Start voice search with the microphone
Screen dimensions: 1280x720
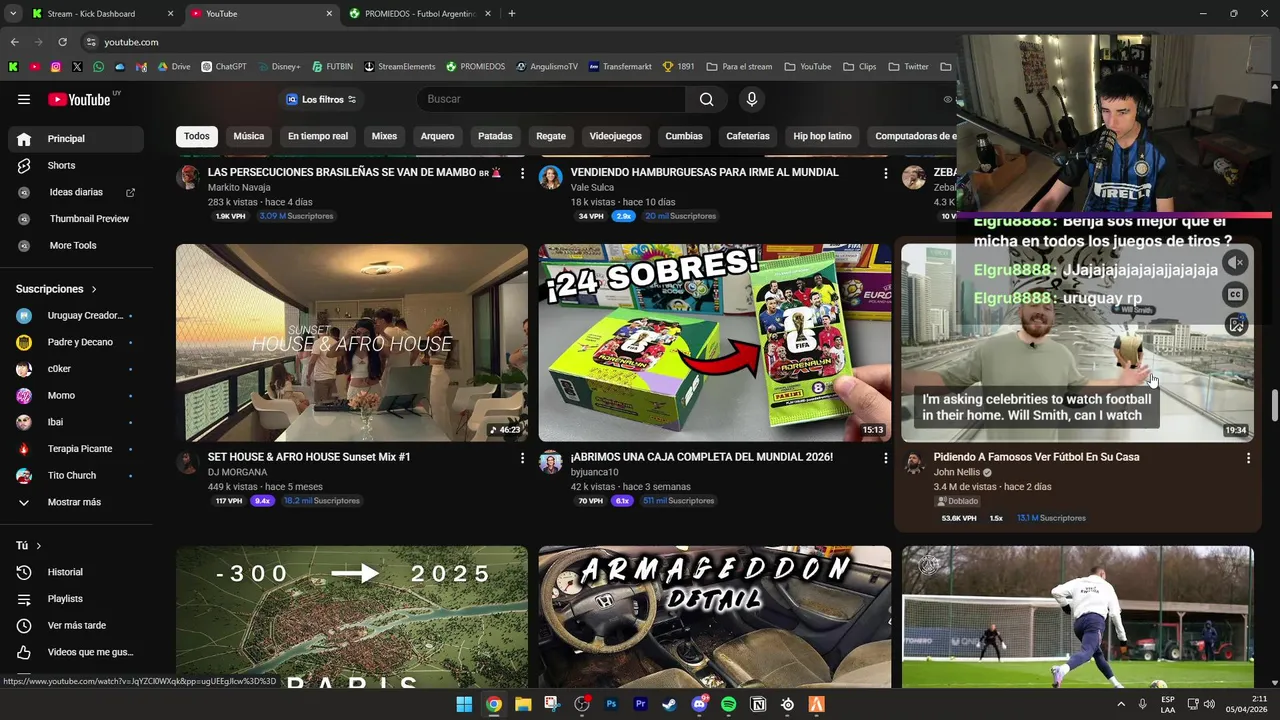point(752,99)
